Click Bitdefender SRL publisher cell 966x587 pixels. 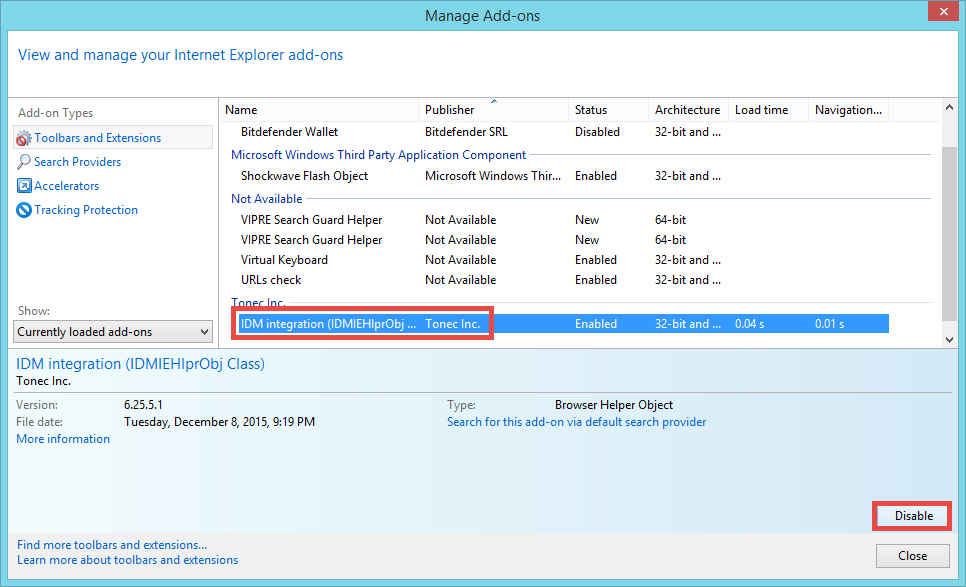click(x=466, y=132)
